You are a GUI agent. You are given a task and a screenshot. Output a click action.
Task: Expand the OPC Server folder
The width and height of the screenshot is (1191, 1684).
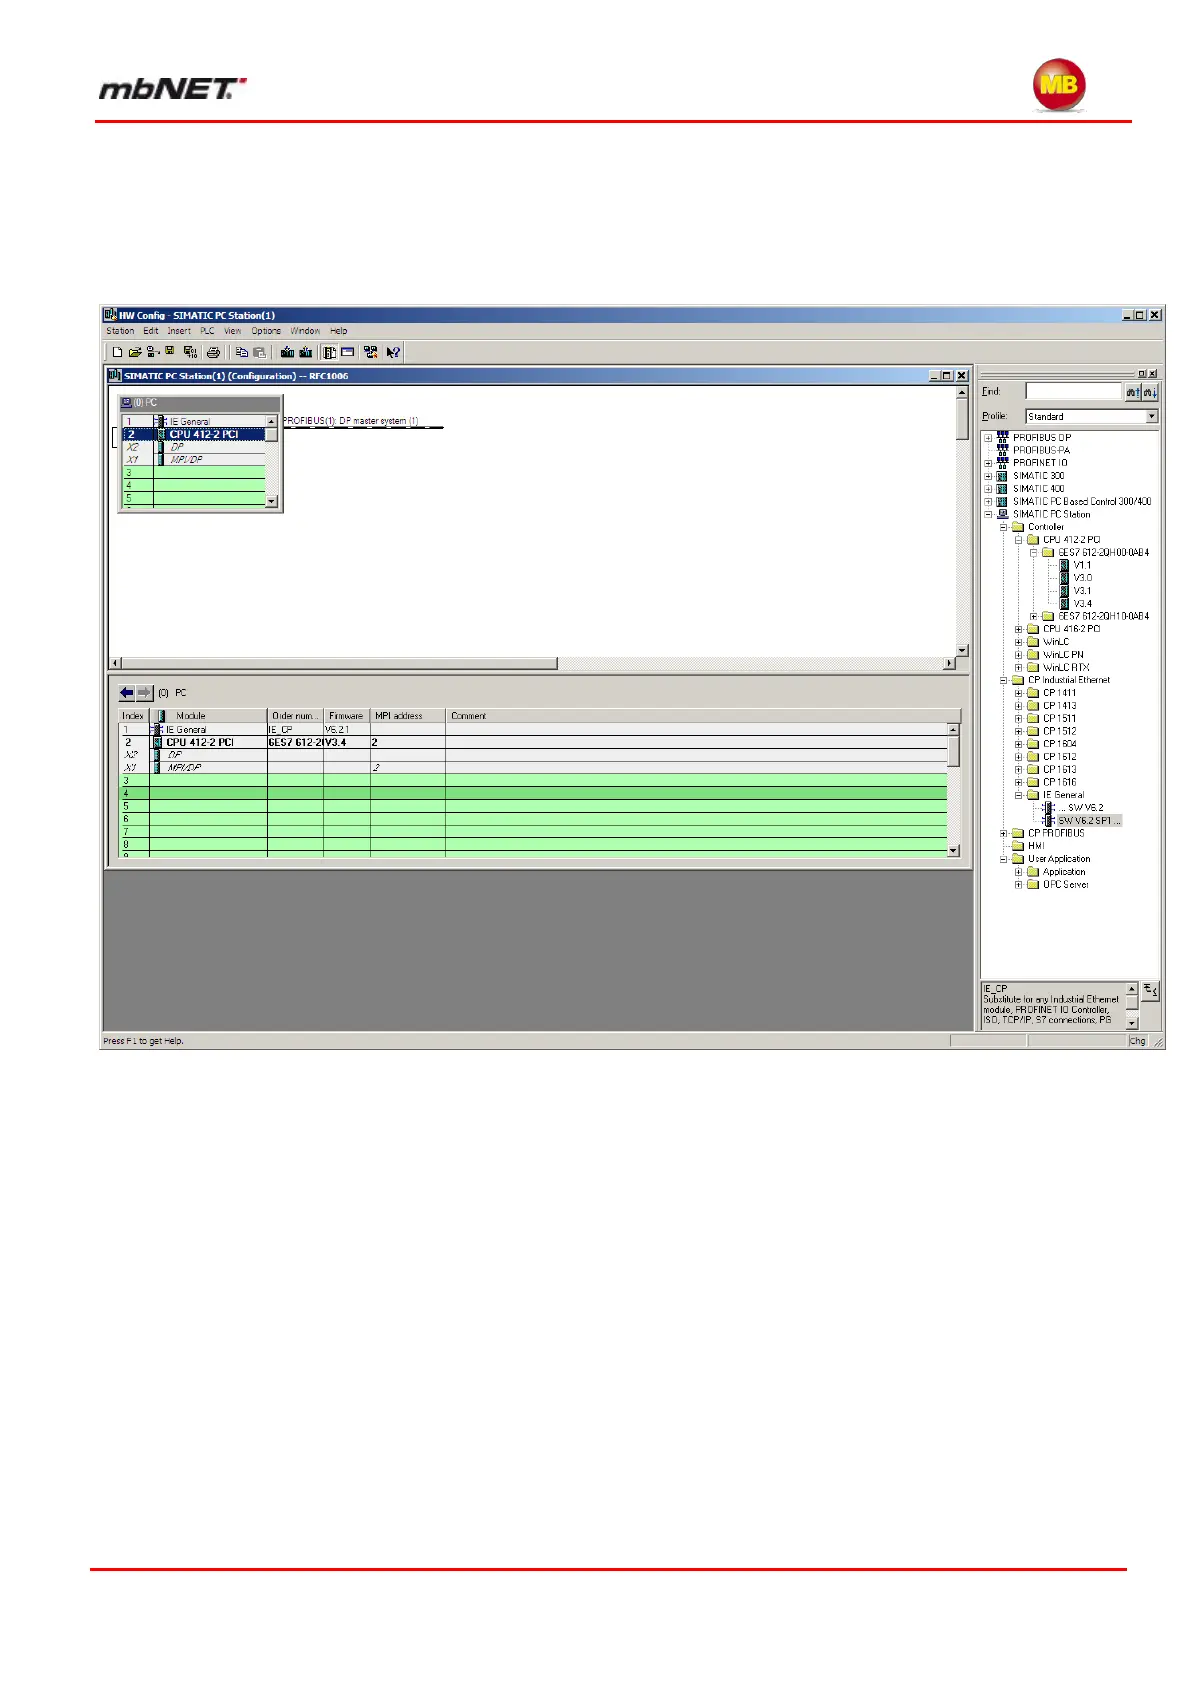pos(1018,884)
